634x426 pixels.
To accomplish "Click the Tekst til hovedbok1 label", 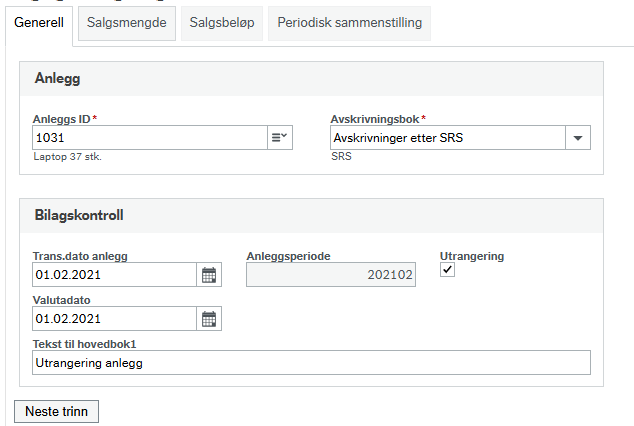I will pos(85,344).
